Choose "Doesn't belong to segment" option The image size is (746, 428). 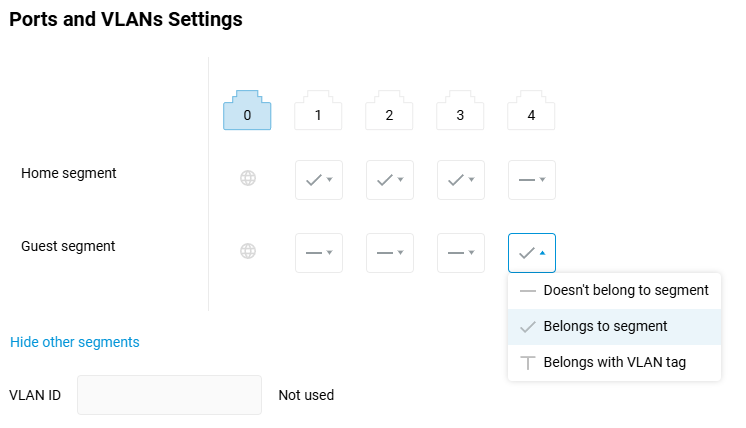614,291
